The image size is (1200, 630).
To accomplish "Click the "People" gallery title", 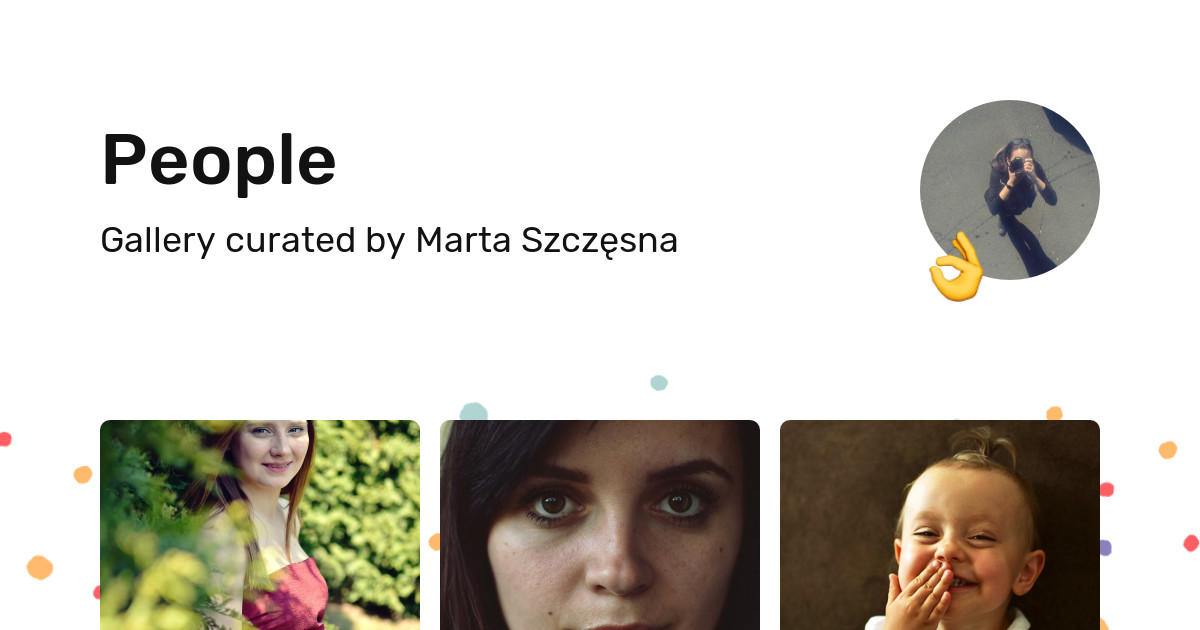I will 219,160.
